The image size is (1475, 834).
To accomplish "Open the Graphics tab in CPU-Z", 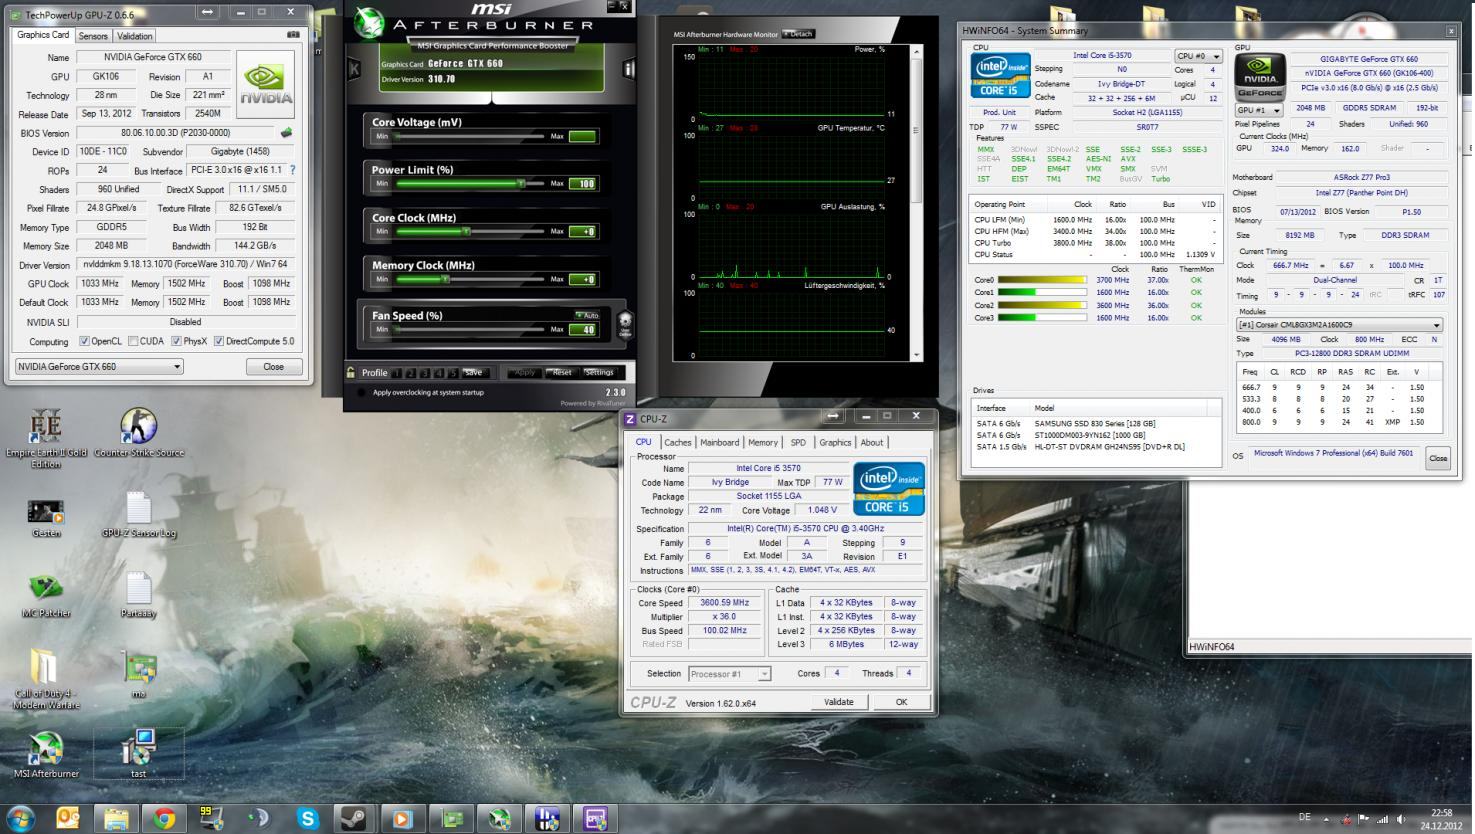I will [x=835, y=442].
